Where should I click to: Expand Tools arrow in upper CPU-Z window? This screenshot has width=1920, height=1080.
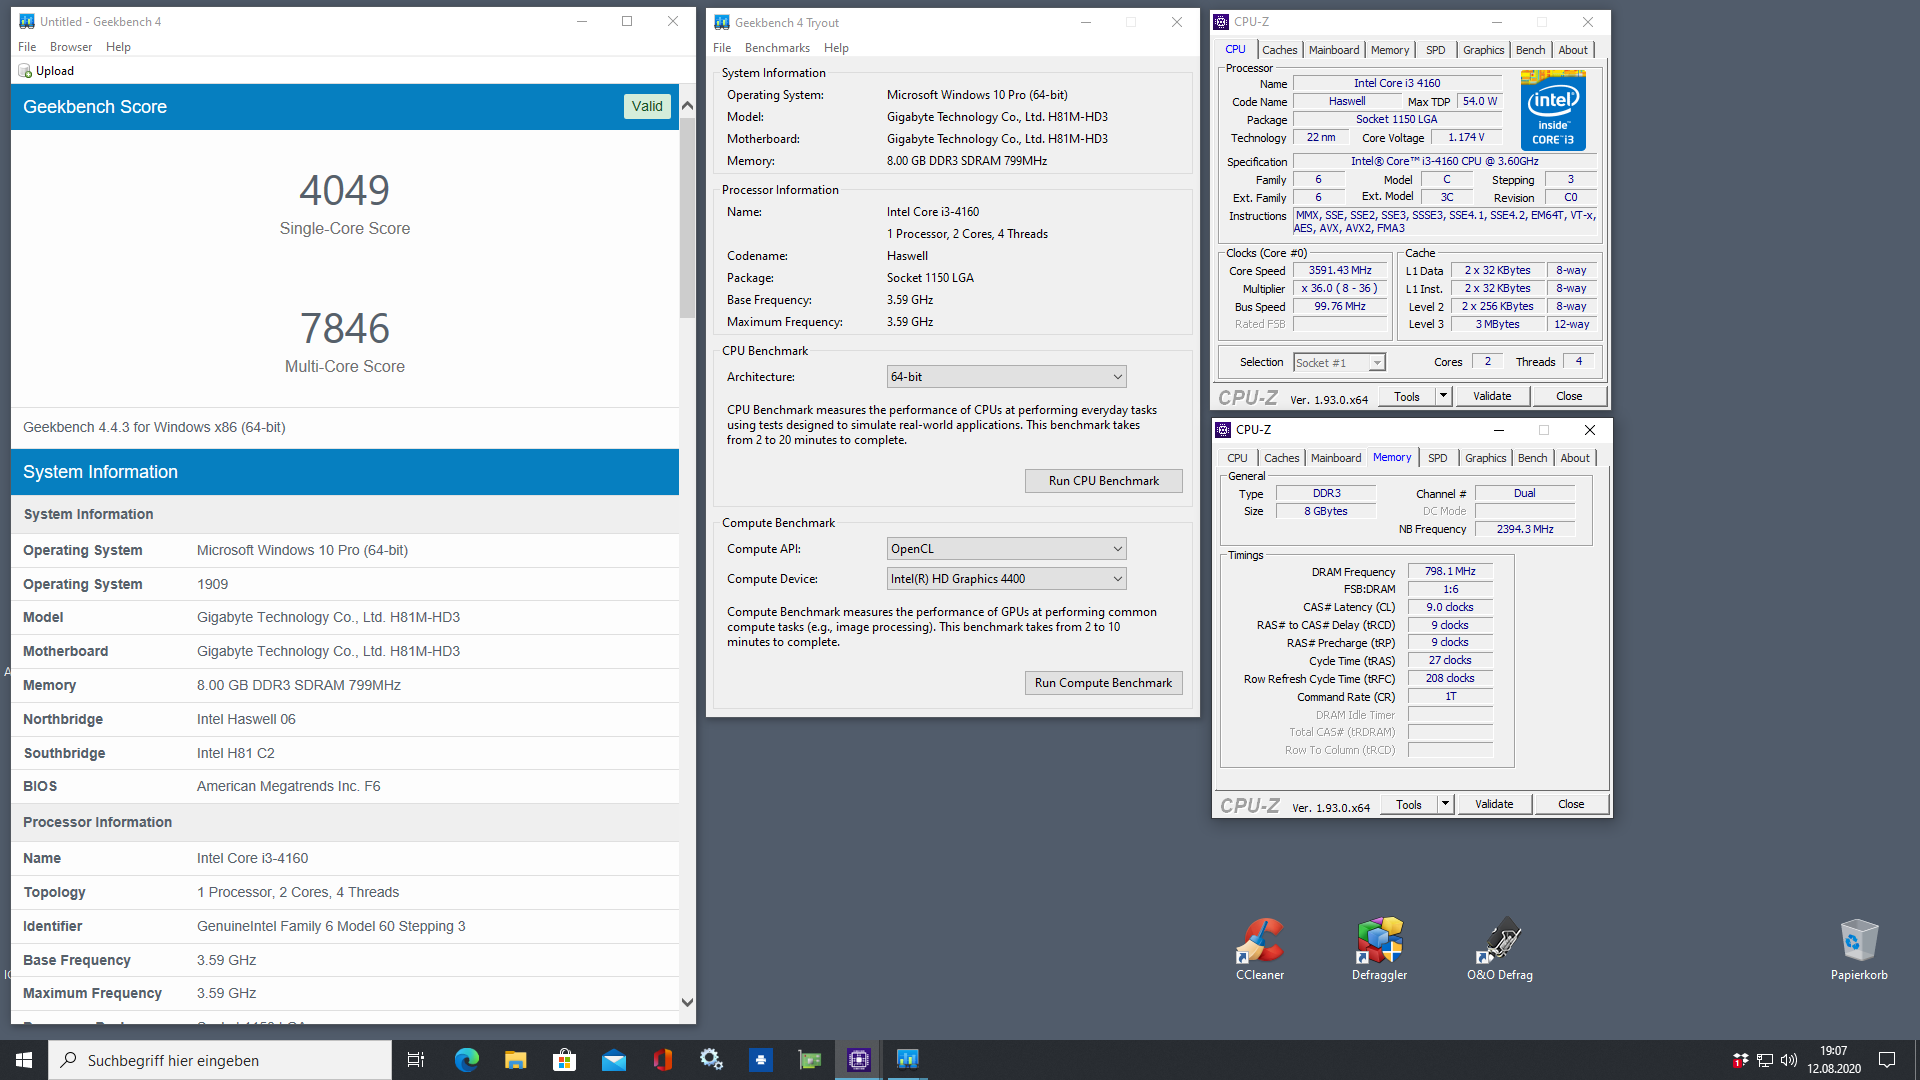coord(1443,397)
